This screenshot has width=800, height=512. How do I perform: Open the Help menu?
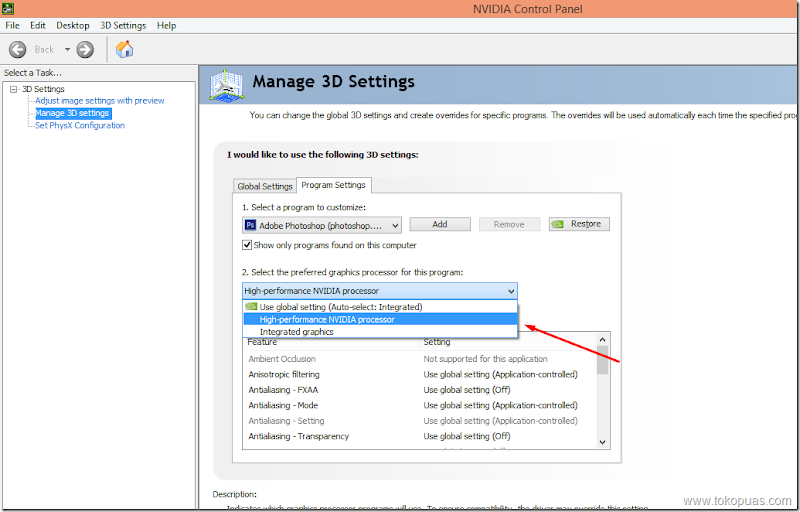[x=166, y=25]
